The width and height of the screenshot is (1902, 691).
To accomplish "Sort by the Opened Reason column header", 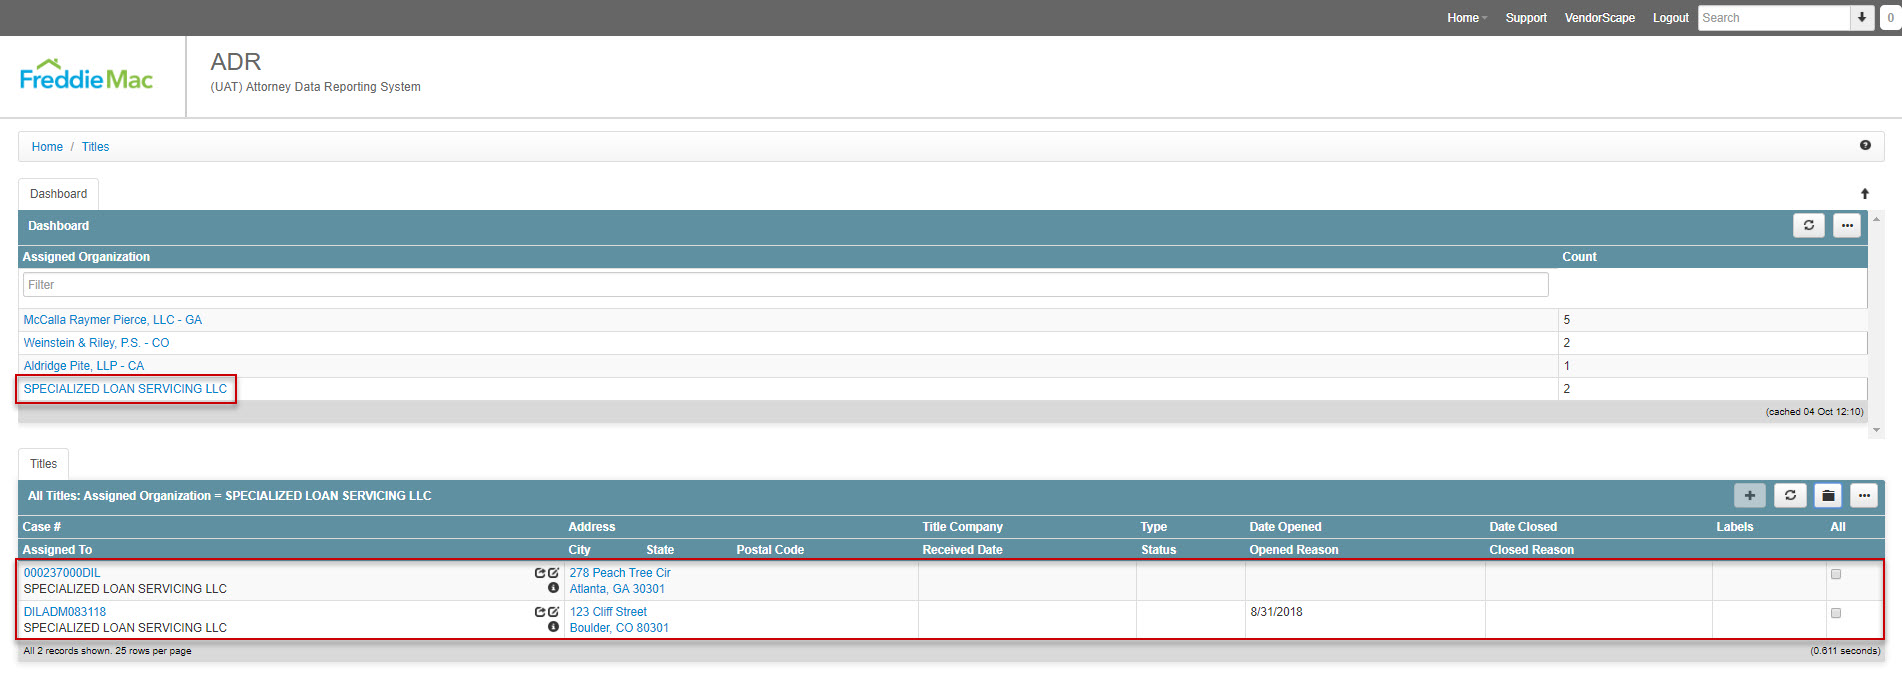I will click(x=1294, y=550).
